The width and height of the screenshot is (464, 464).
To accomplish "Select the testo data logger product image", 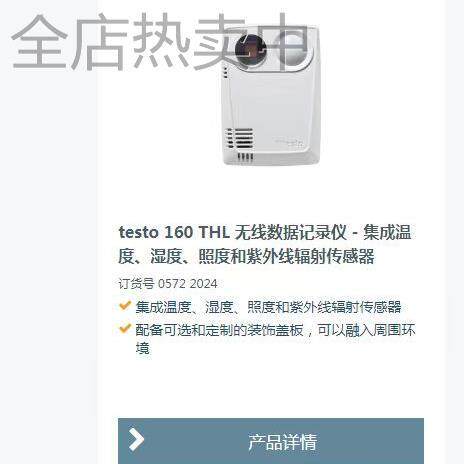I will point(270,97).
